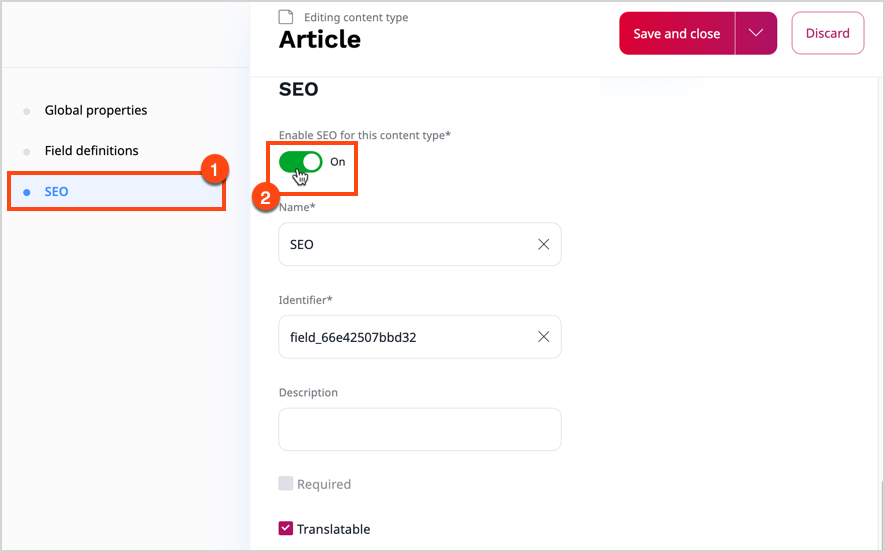
Task: Focus the empty Description field
Action: coord(419,429)
